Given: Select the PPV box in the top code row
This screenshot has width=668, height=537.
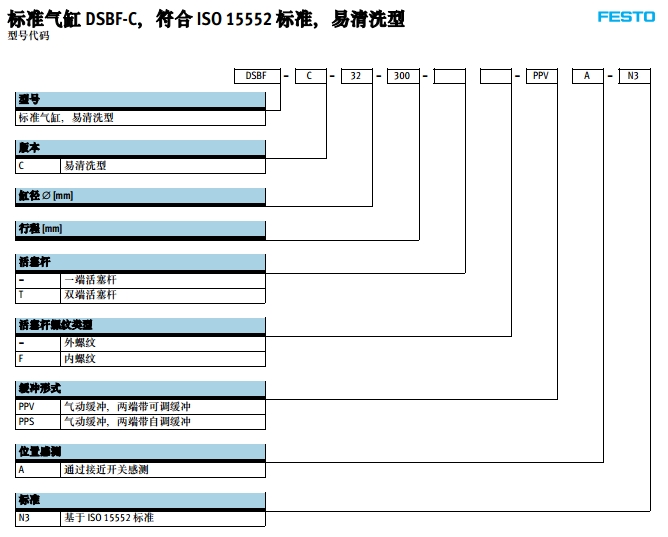Looking at the screenshot, I should click(x=542, y=76).
